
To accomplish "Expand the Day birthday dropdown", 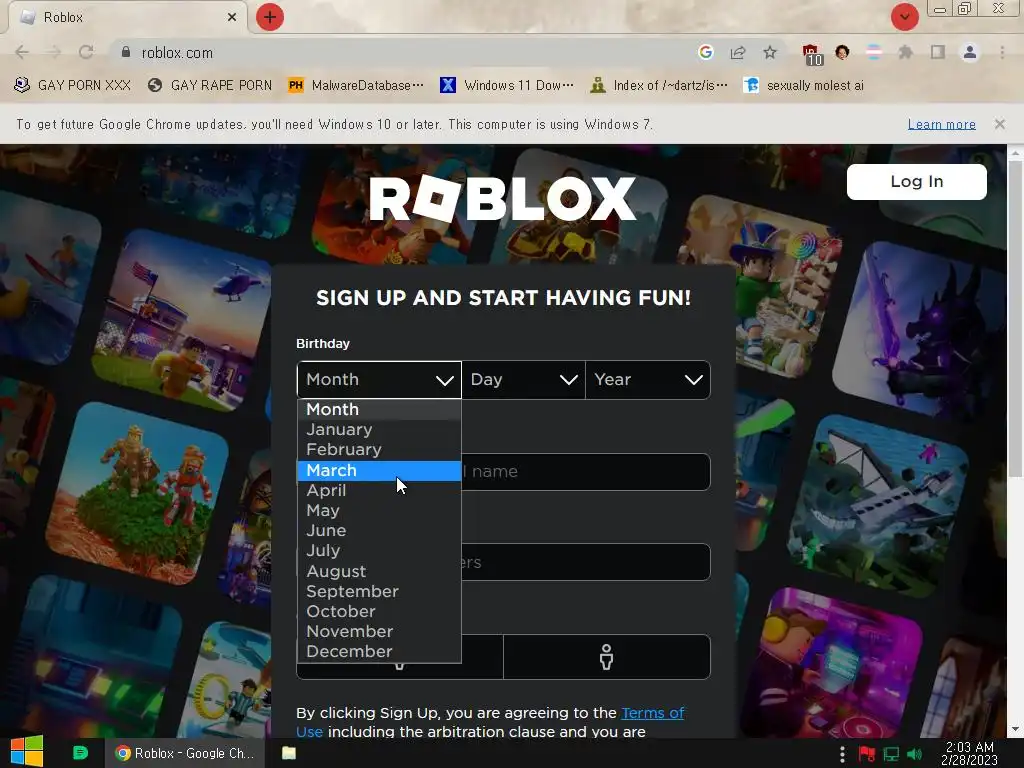I will click(x=524, y=379).
